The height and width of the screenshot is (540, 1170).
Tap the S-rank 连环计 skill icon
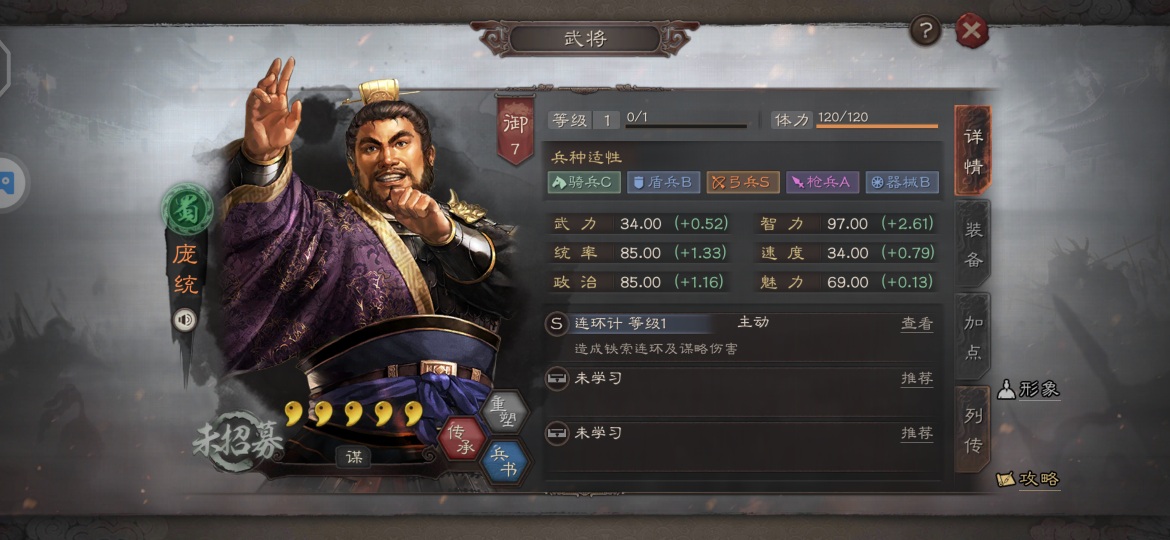(556, 324)
